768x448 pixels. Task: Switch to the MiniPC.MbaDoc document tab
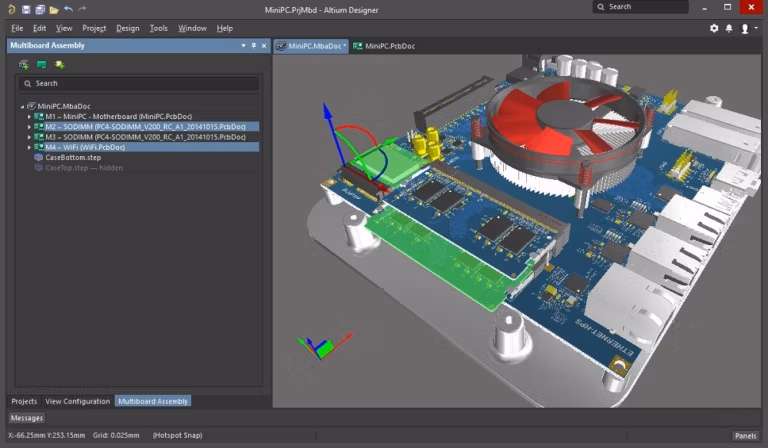click(x=311, y=46)
